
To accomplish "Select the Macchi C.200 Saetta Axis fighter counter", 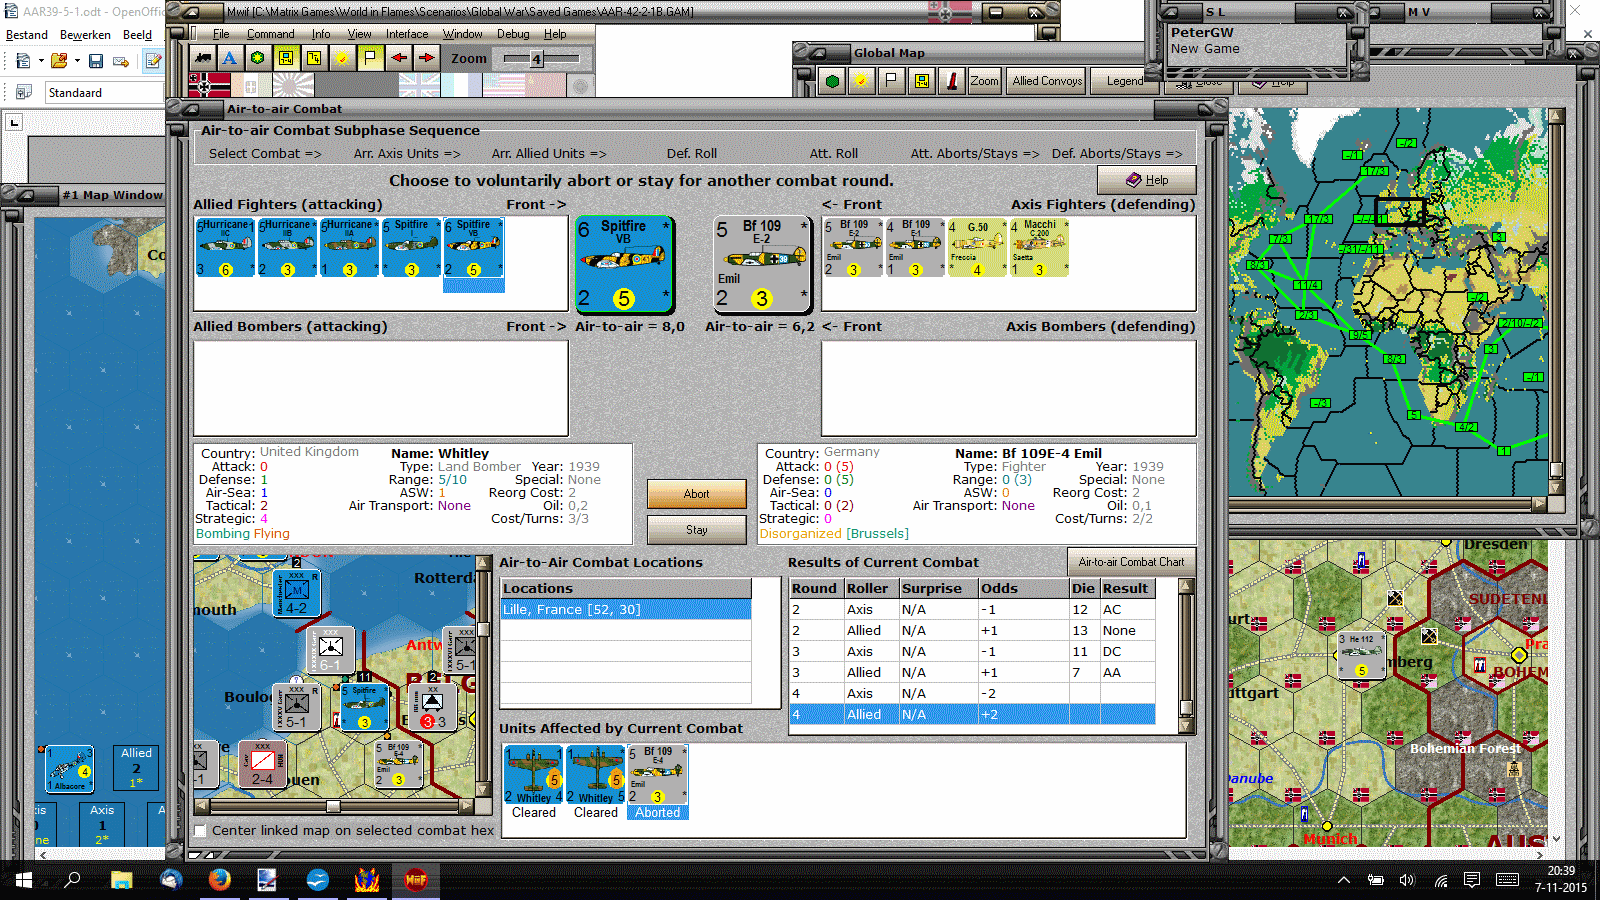I will click(1039, 248).
